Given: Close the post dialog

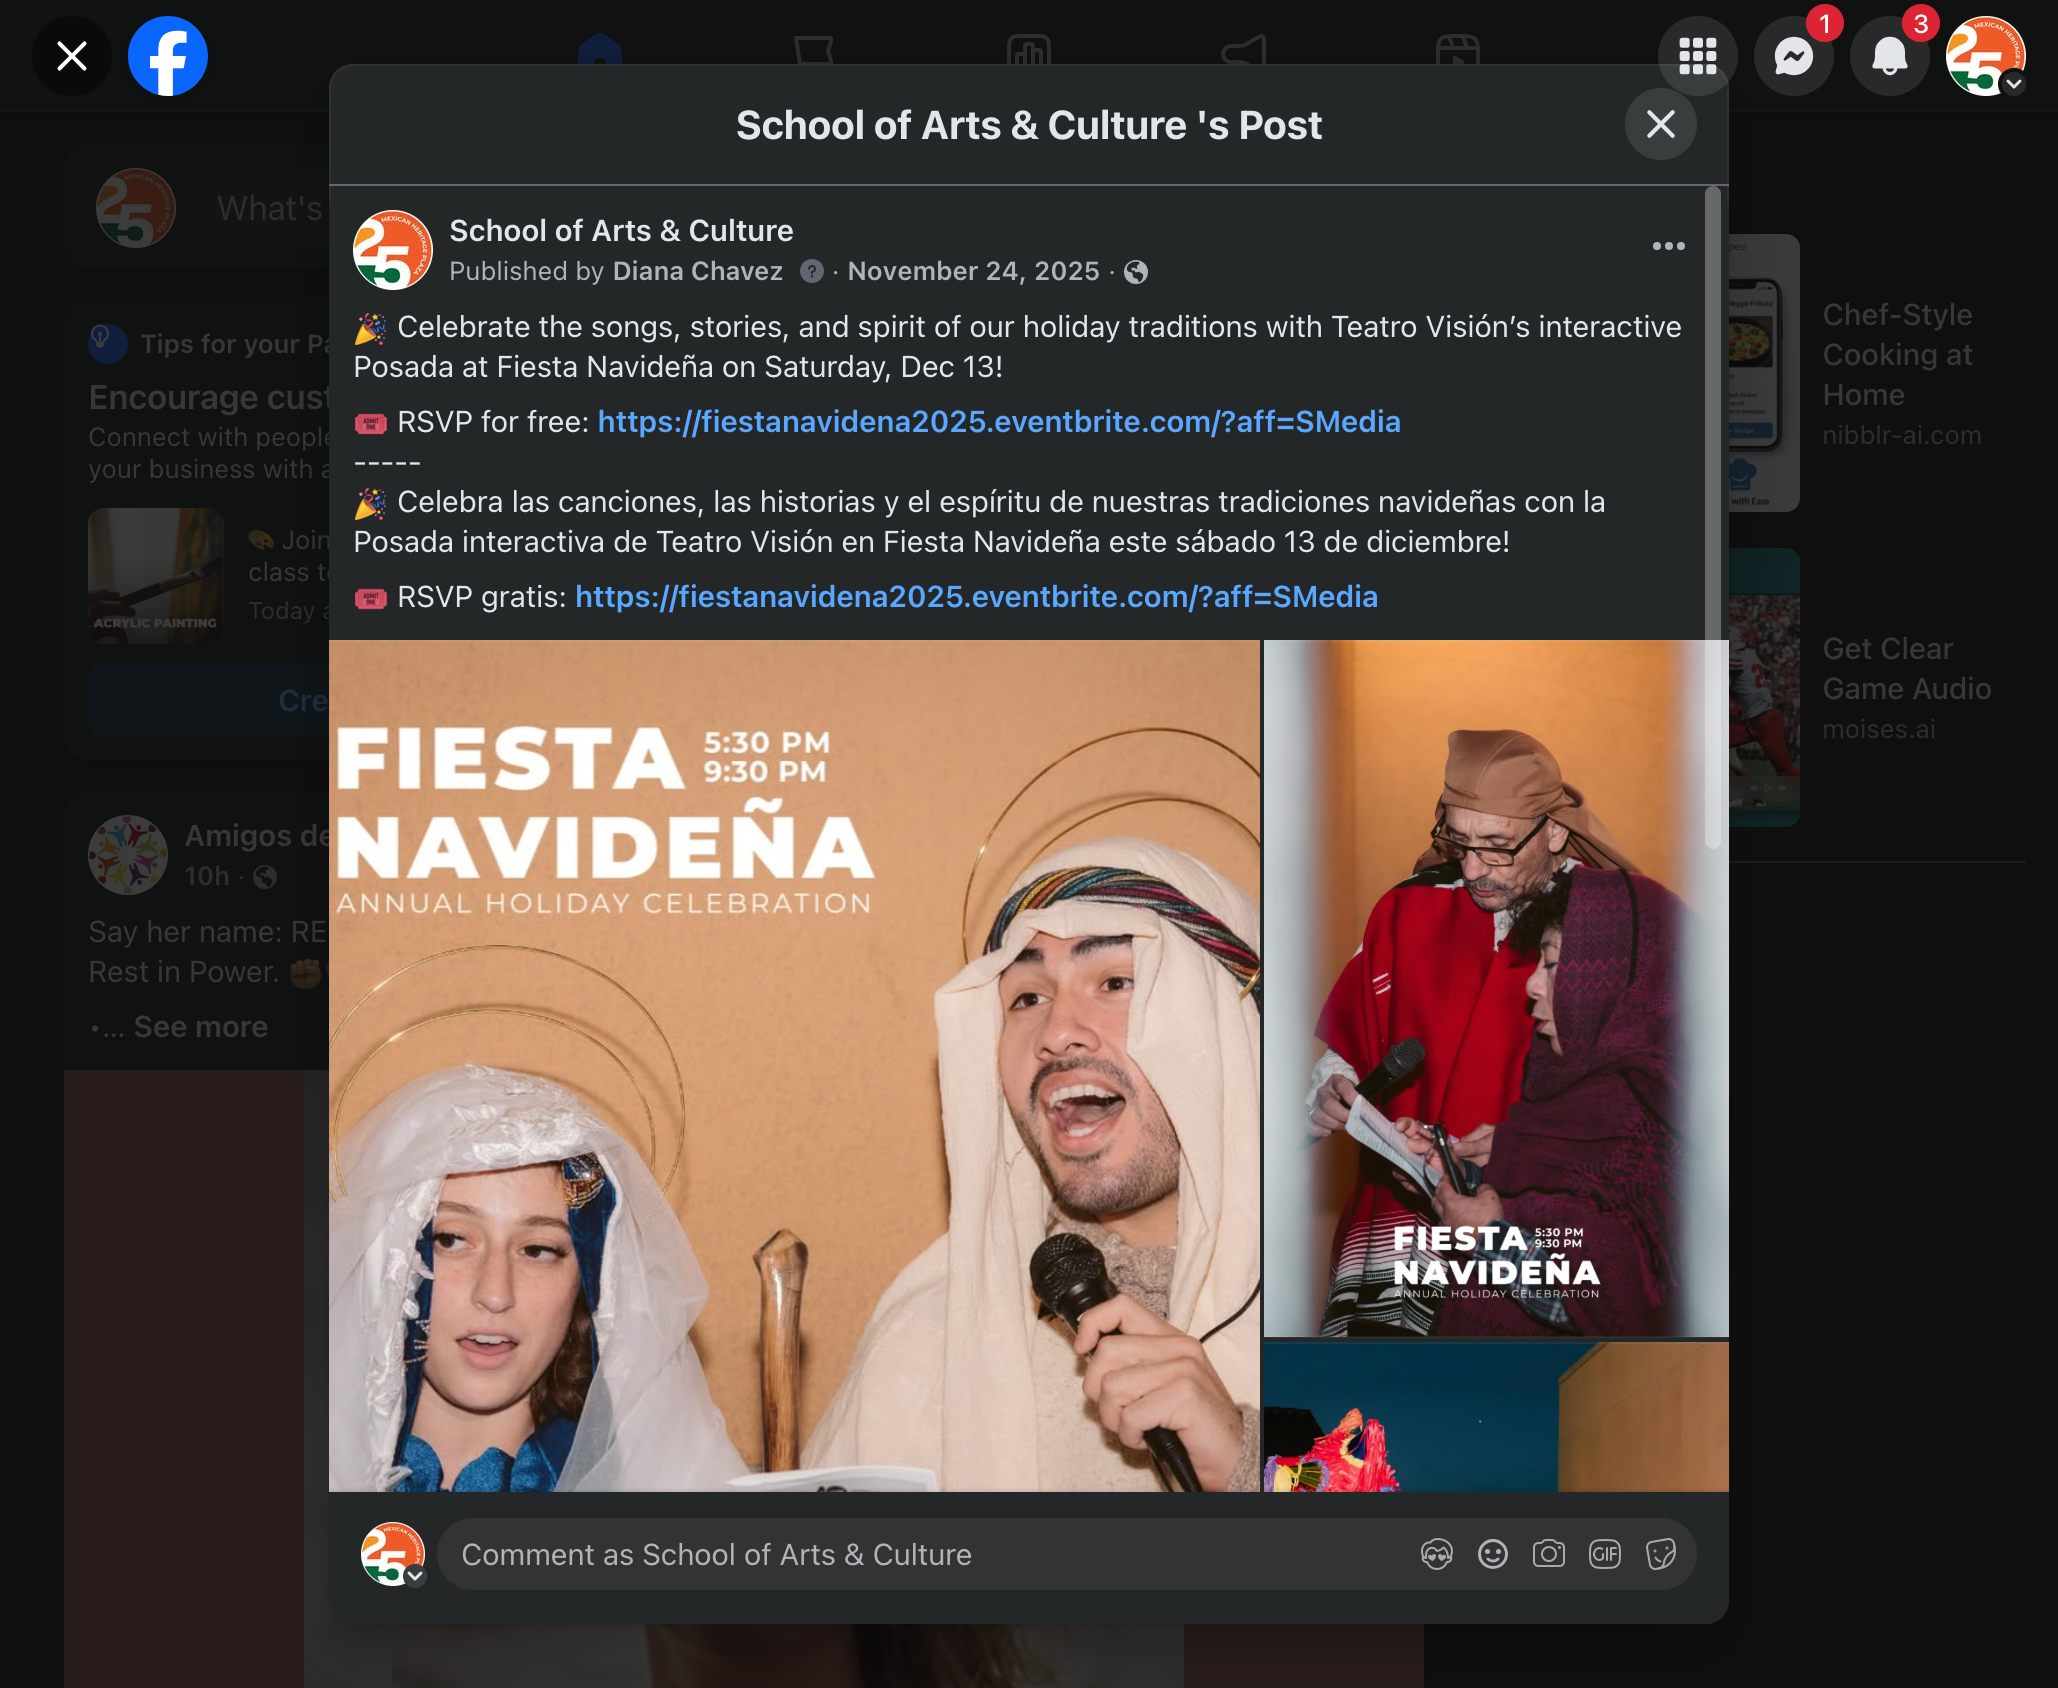Looking at the screenshot, I should pos(1660,125).
